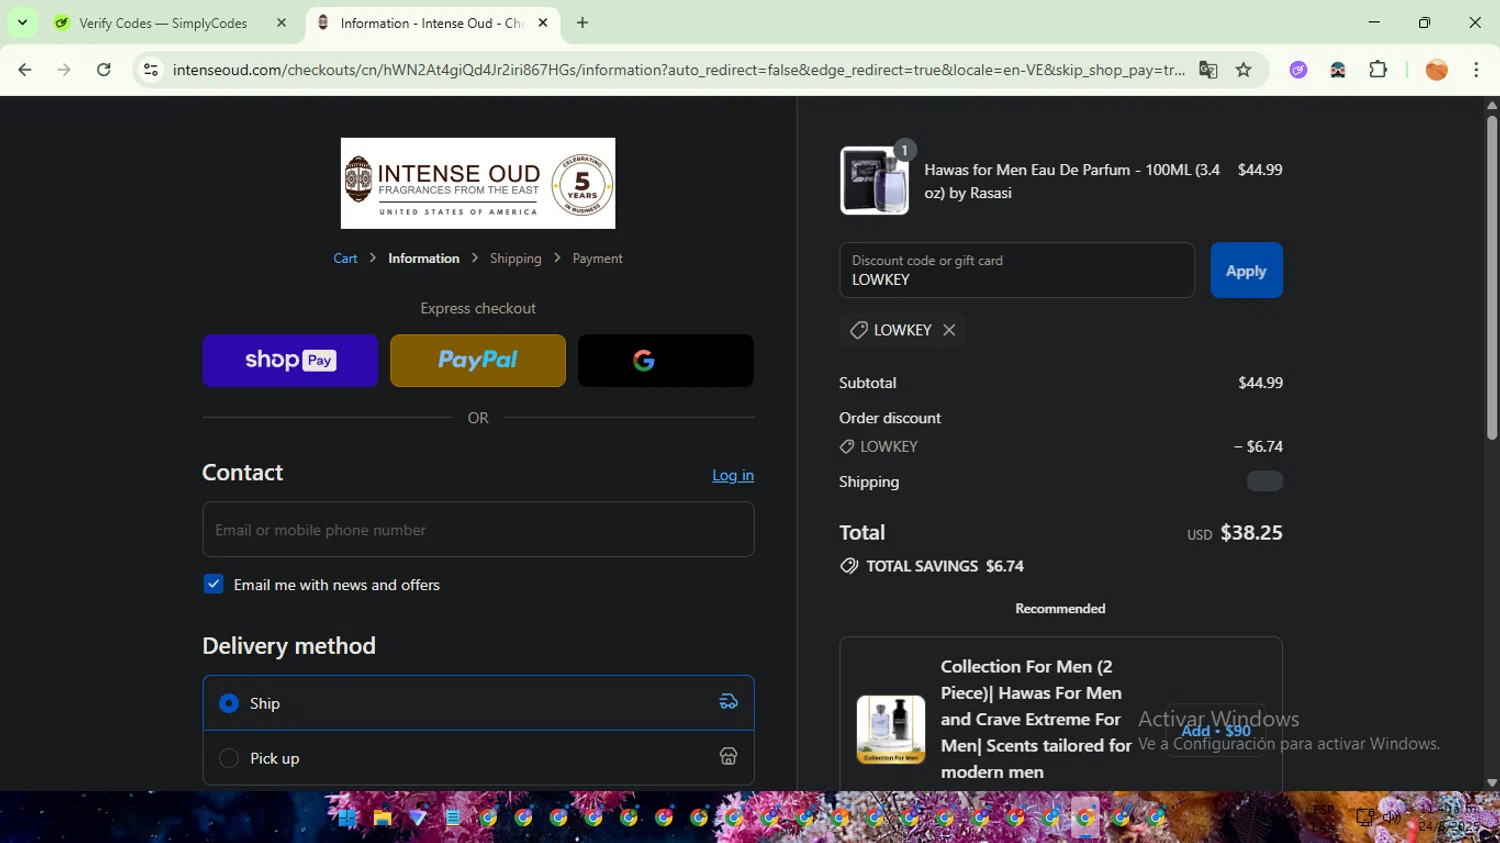Bookmark this page with the star icon
1500x843 pixels.
tap(1243, 70)
